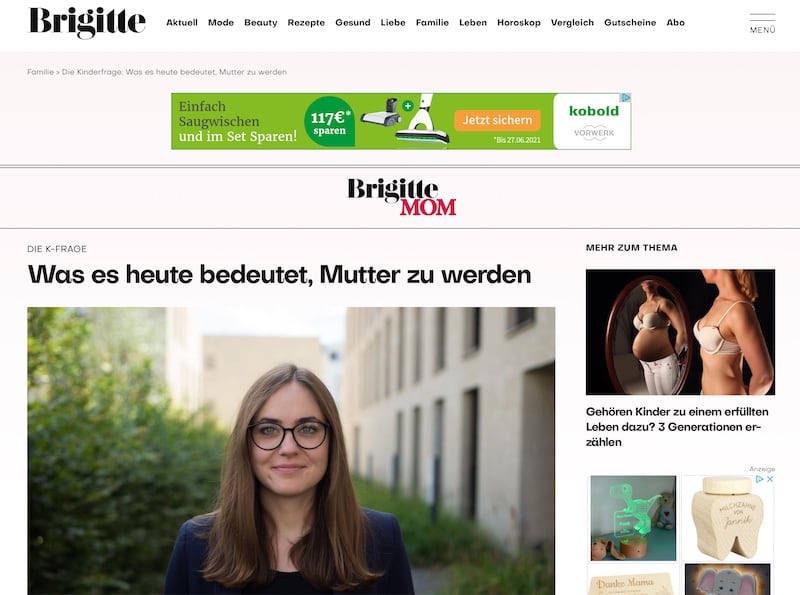Open the hamburger MENÜ icon
800x595 pixels.
(762, 24)
